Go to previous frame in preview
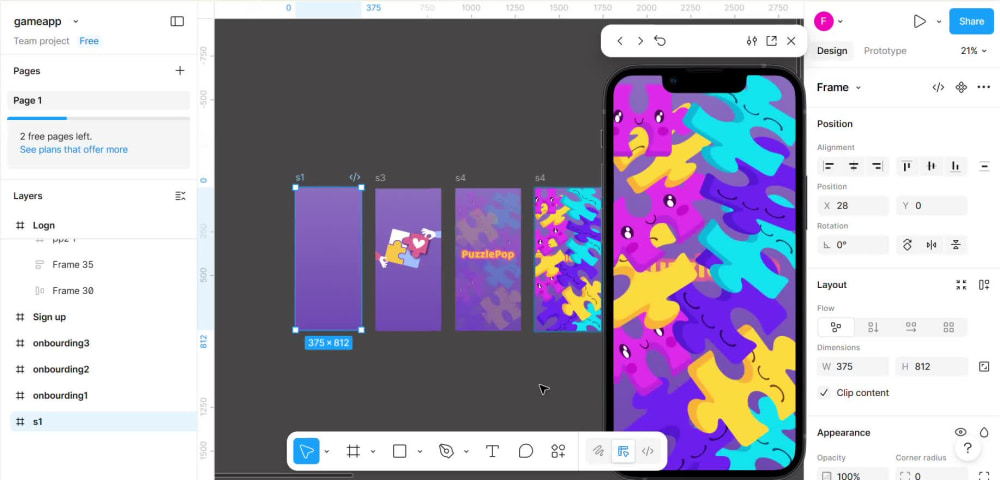 point(619,41)
